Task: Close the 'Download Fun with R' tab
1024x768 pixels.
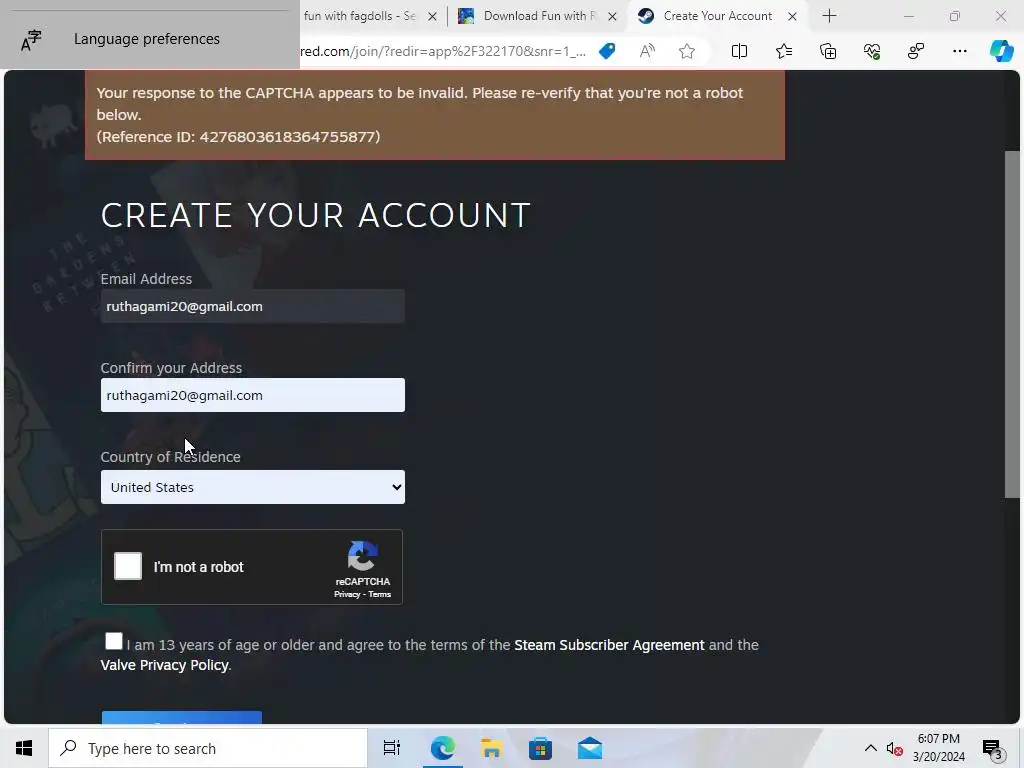Action: pos(612,16)
